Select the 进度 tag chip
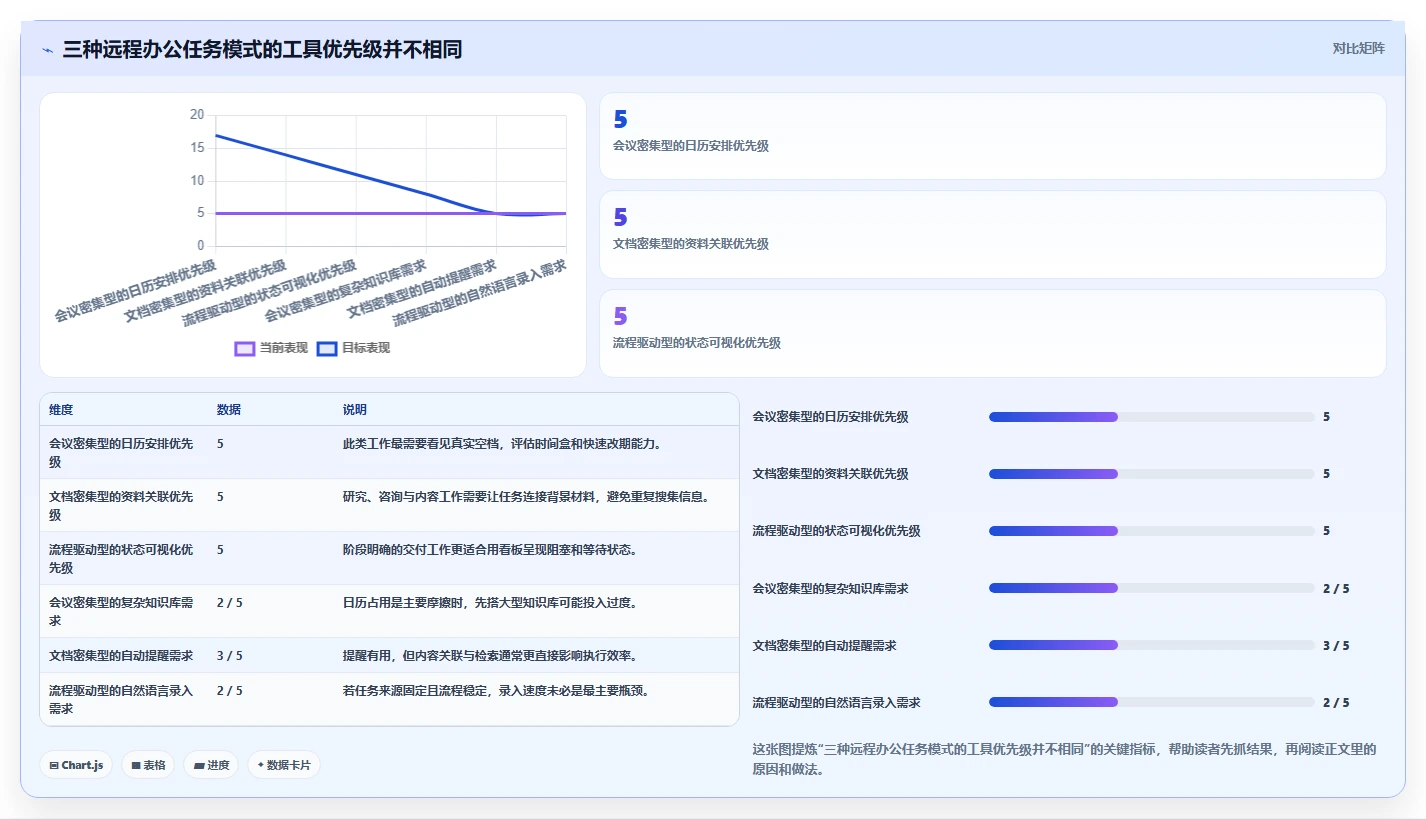The height and width of the screenshot is (819, 1426). tap(211, 765)
